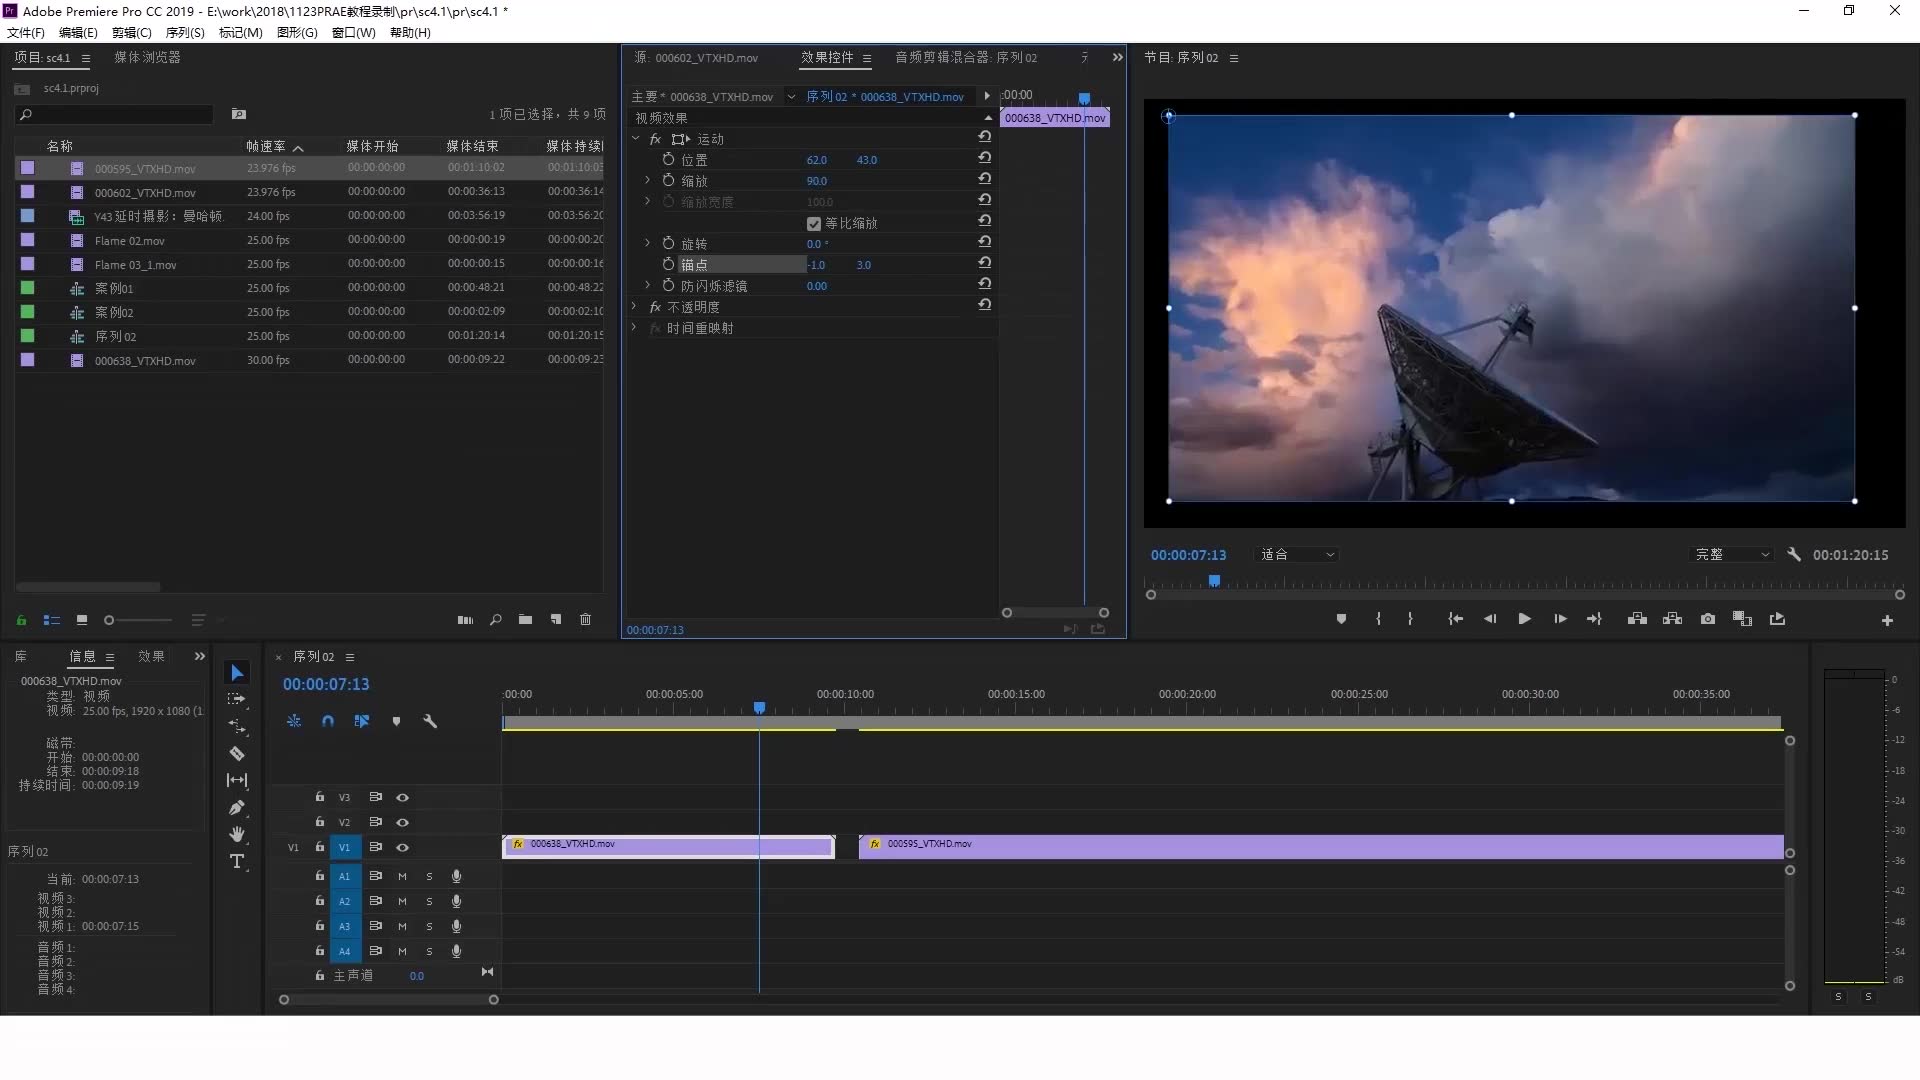Toggle Snap magnet in timeline
This screenshot has width=1920, height=1080.
point(328,721)
